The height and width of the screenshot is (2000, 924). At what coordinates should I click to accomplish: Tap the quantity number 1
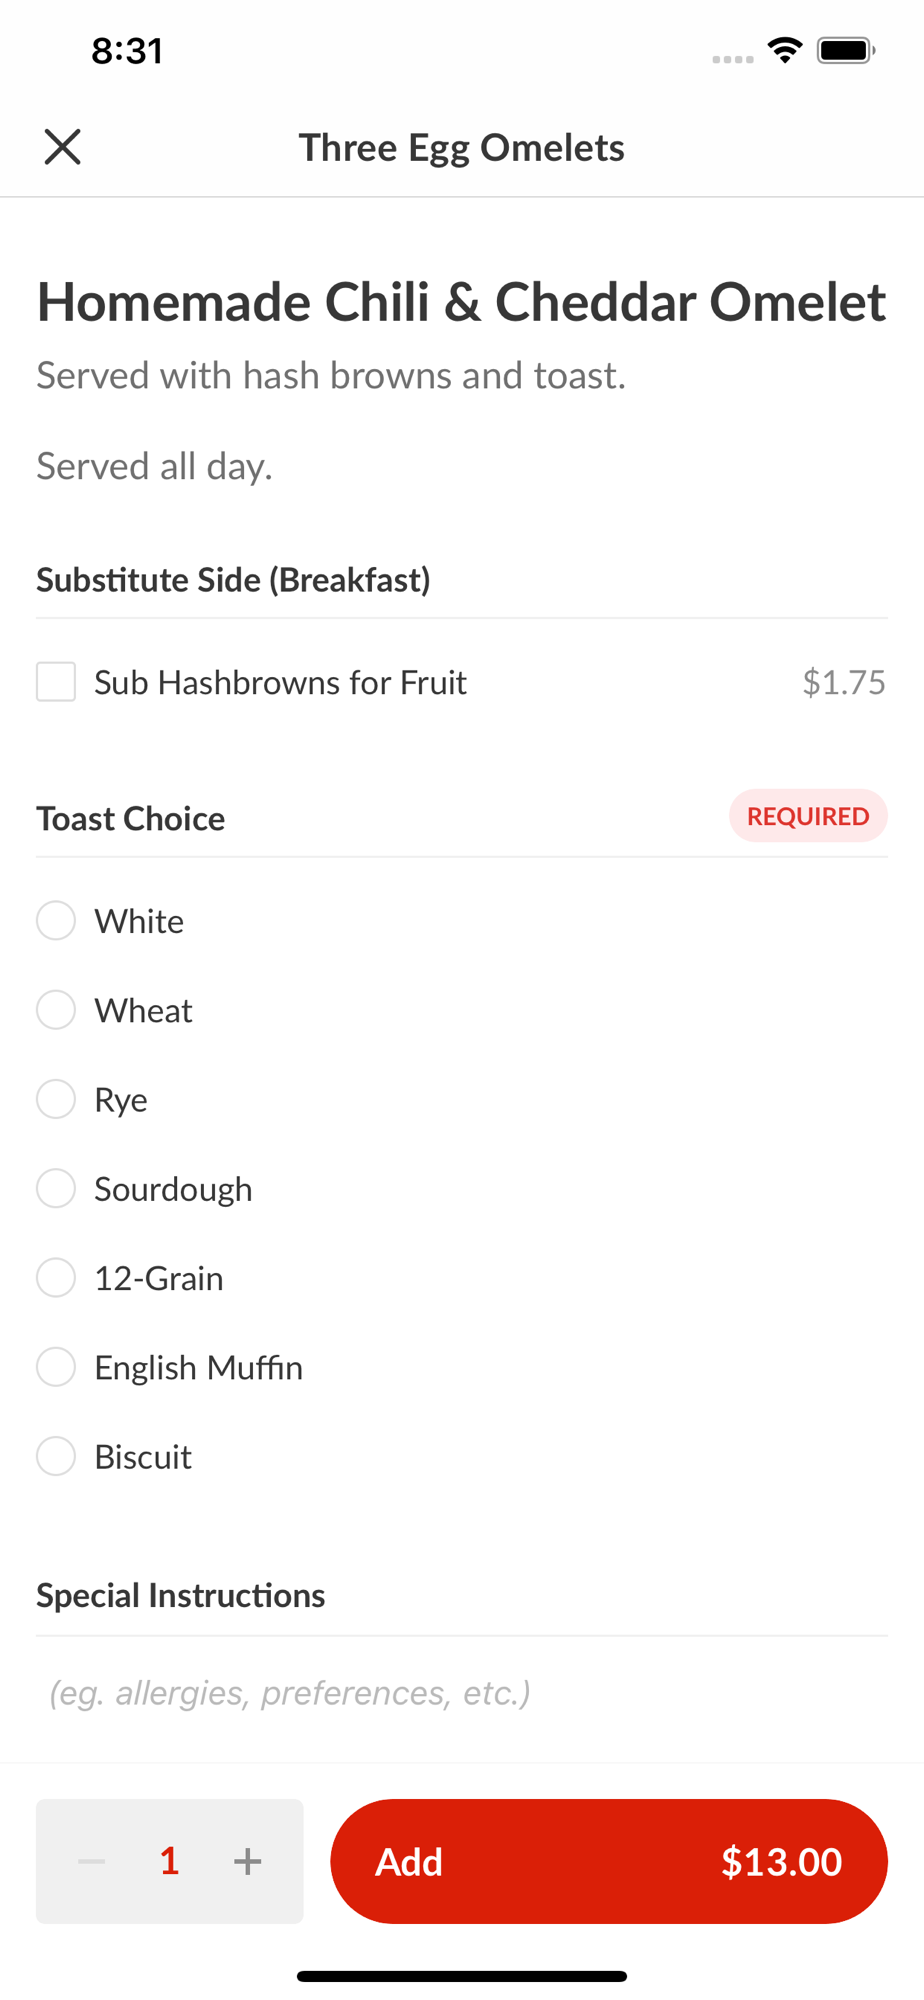pos(170,1861)
